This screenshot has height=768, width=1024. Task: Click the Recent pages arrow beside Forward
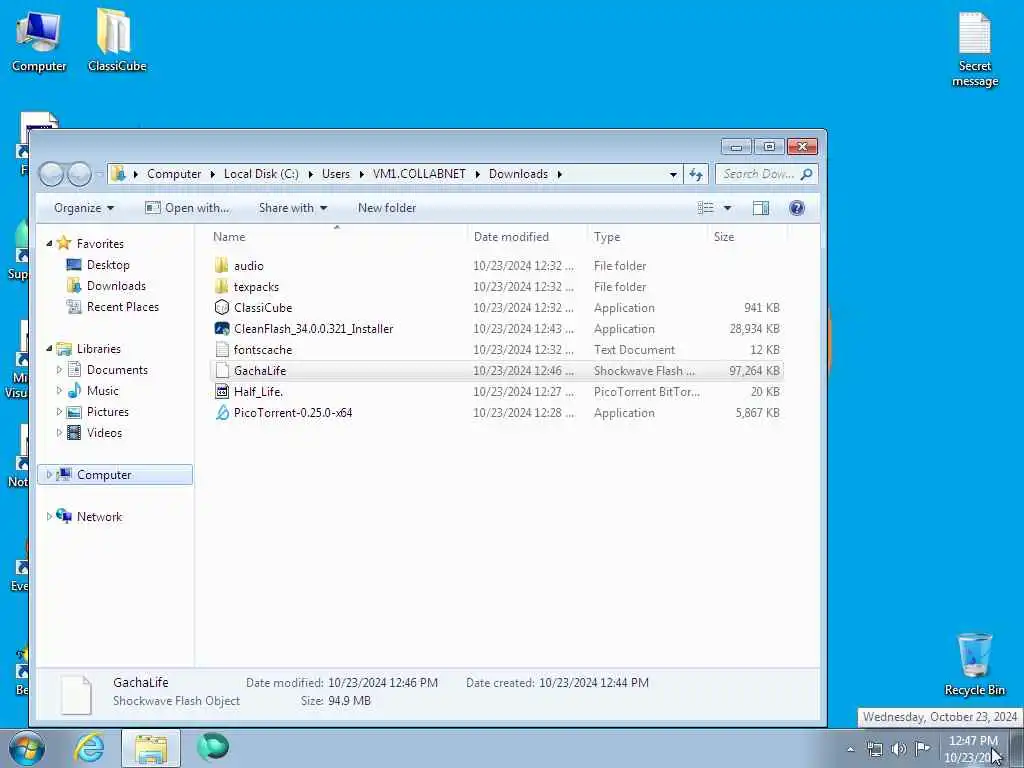[x=99, y=174]
